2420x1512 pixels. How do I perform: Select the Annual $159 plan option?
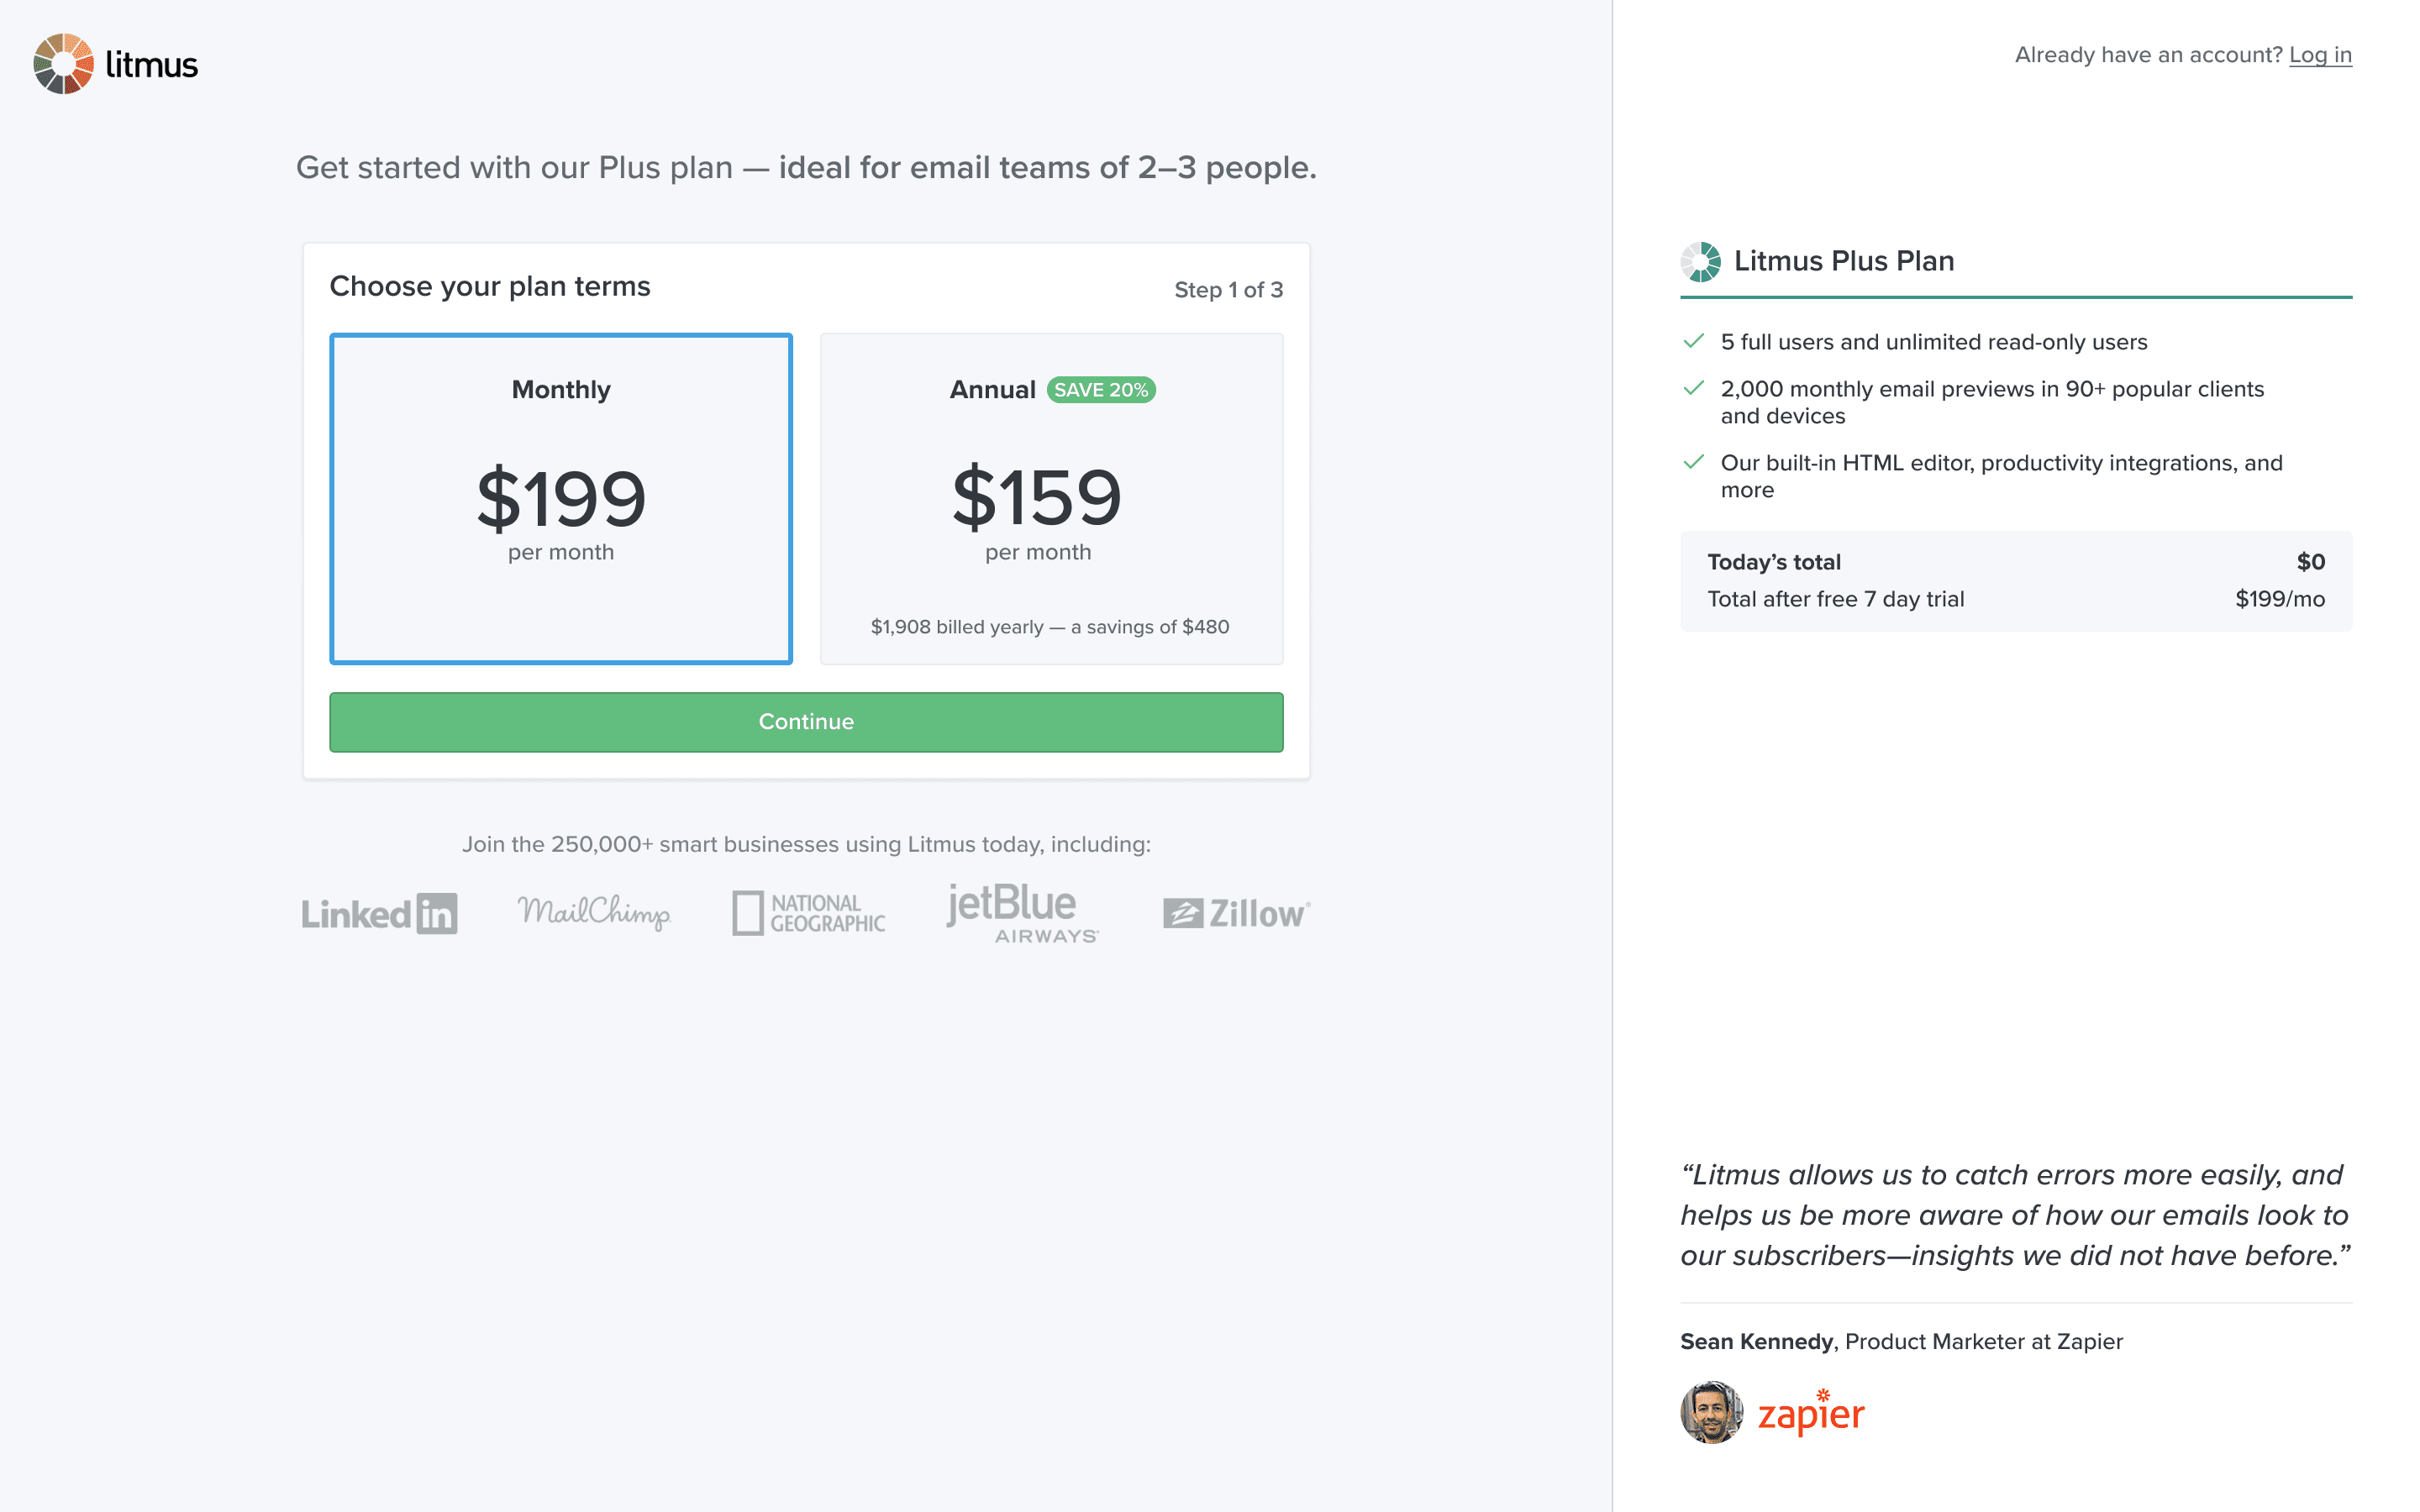click(x=1051, y=498)
